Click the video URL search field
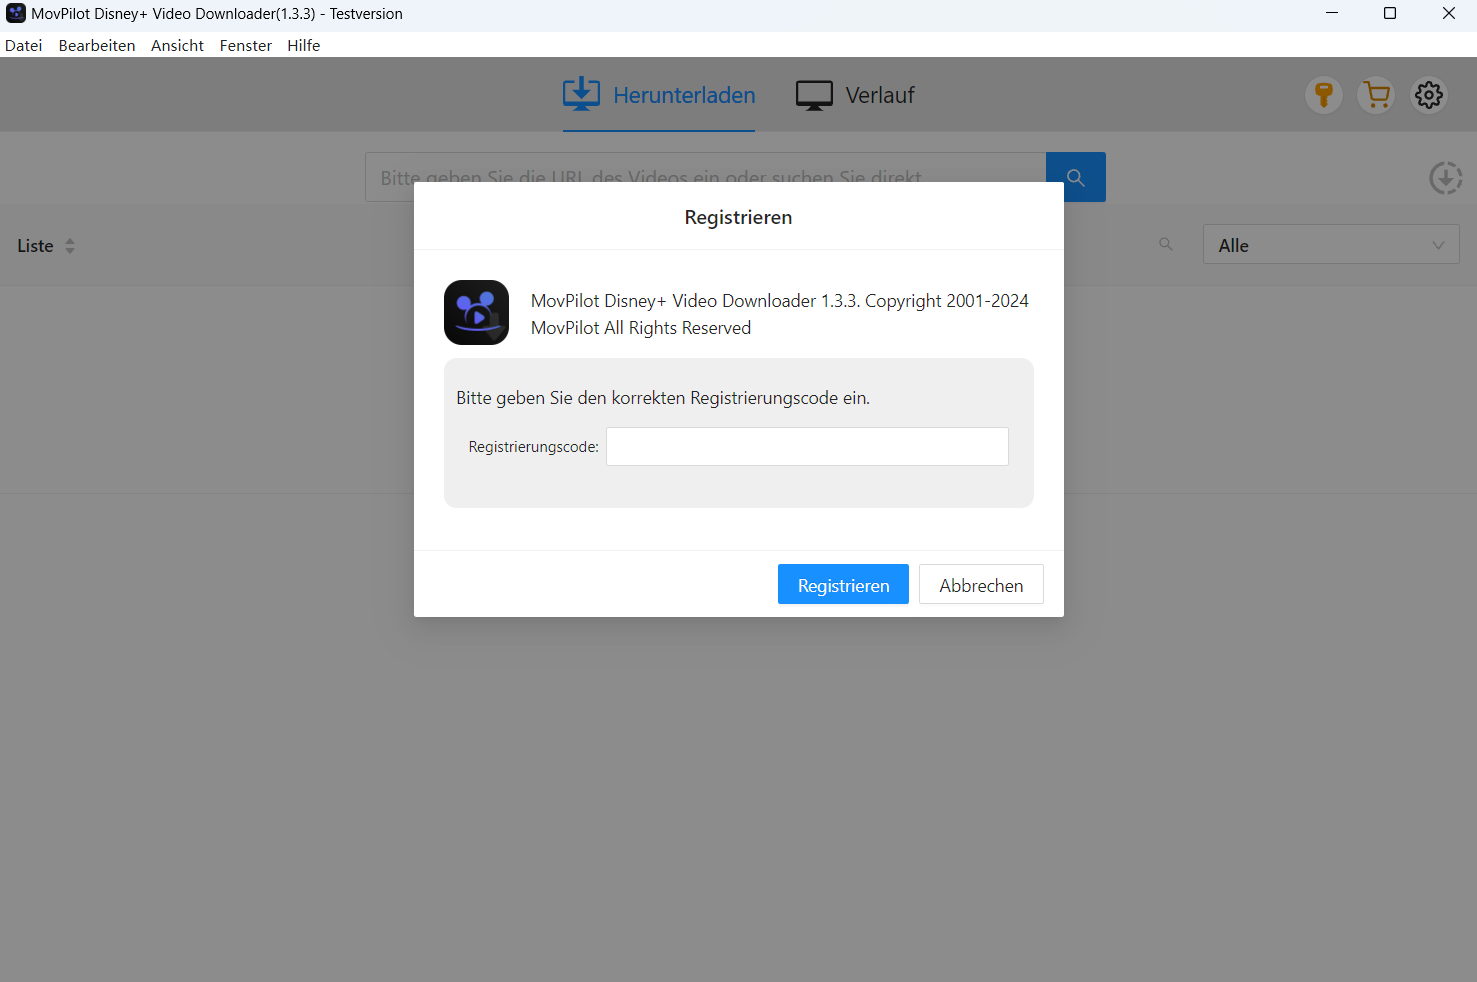1477x982 pixels. pyautogui.click(x=705, y=177)
